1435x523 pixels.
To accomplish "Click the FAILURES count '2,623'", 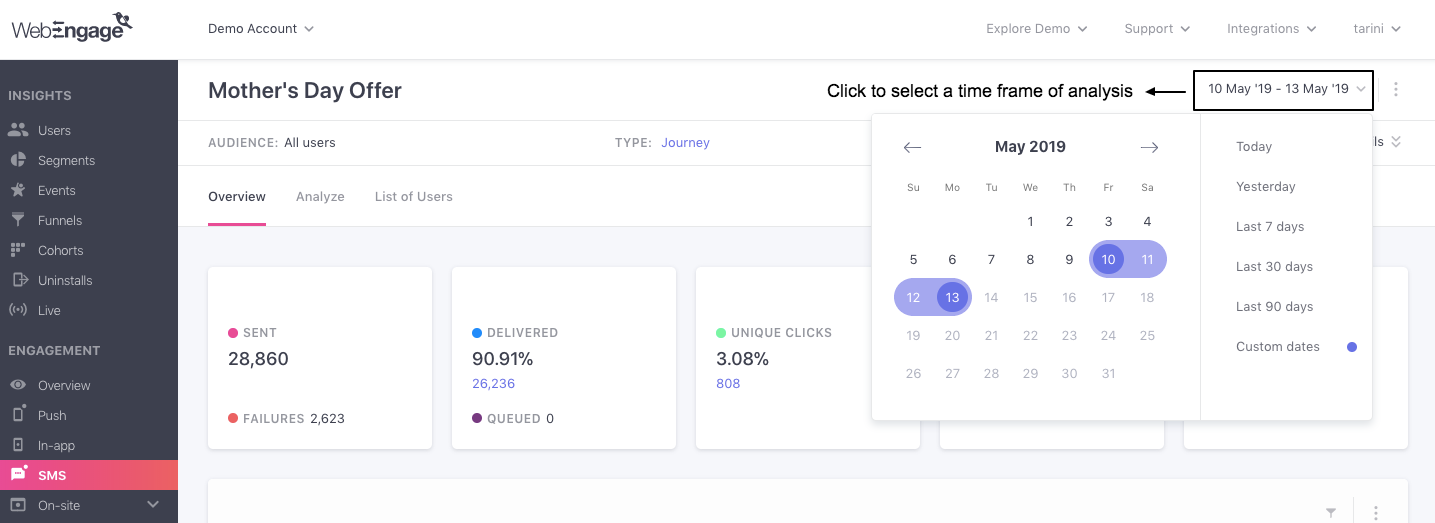I will [327, 419].
